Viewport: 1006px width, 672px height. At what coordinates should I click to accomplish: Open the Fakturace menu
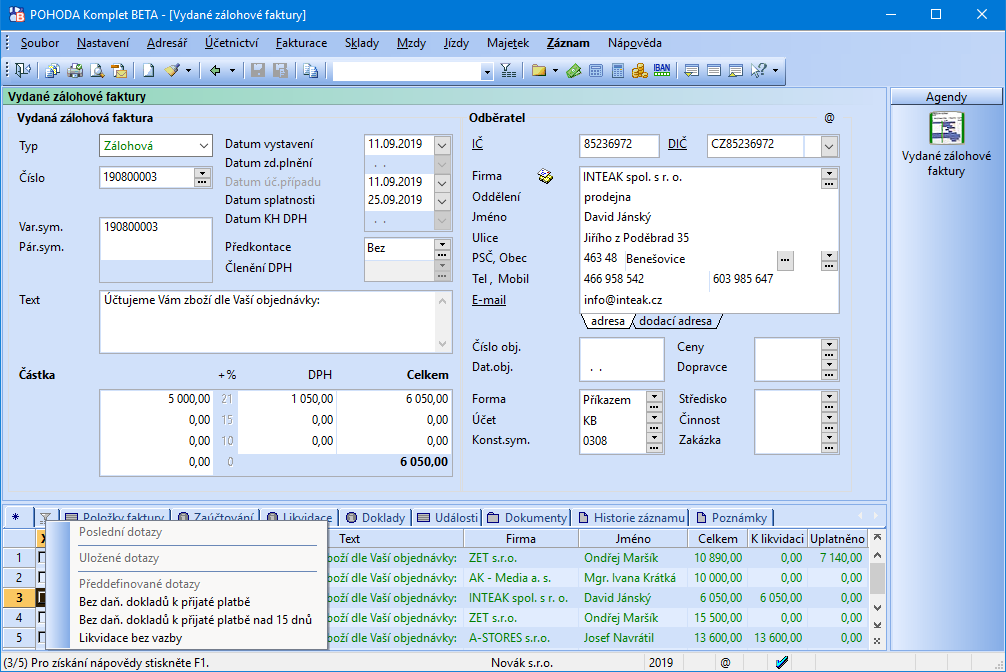click(x=301, y=43)
